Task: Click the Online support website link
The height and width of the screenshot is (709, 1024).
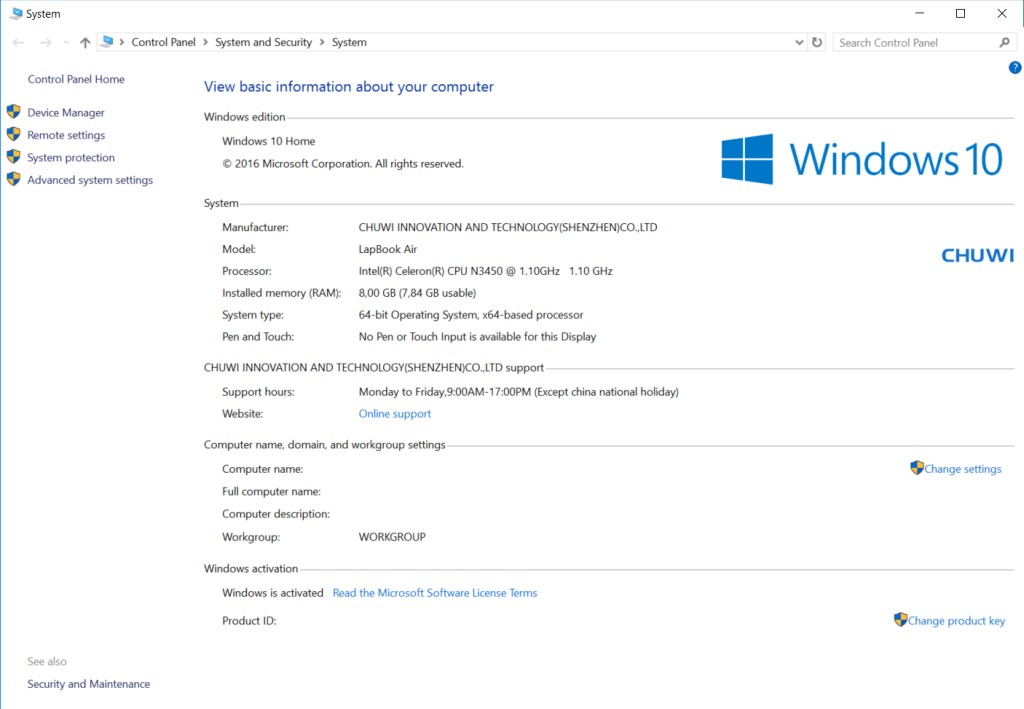Action: pos(394,413)
